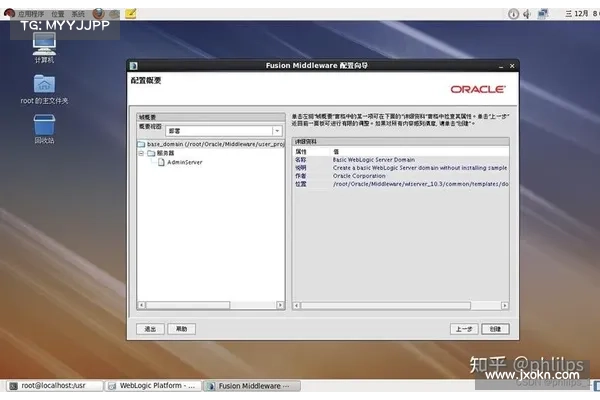Screen dimensions: 600x400
Task: Select the base_domain root tree node
Action: pyautogui.click(x=215, y=144)
